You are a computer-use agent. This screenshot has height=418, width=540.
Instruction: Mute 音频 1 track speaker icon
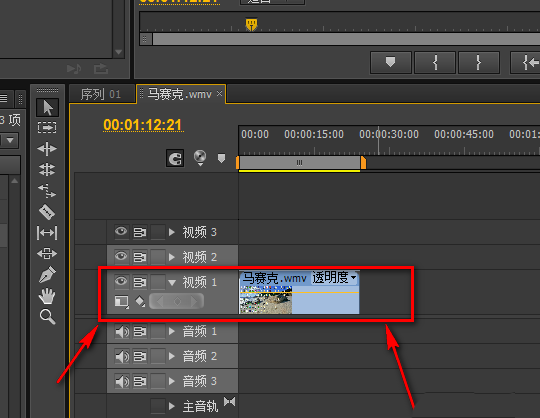122,332
